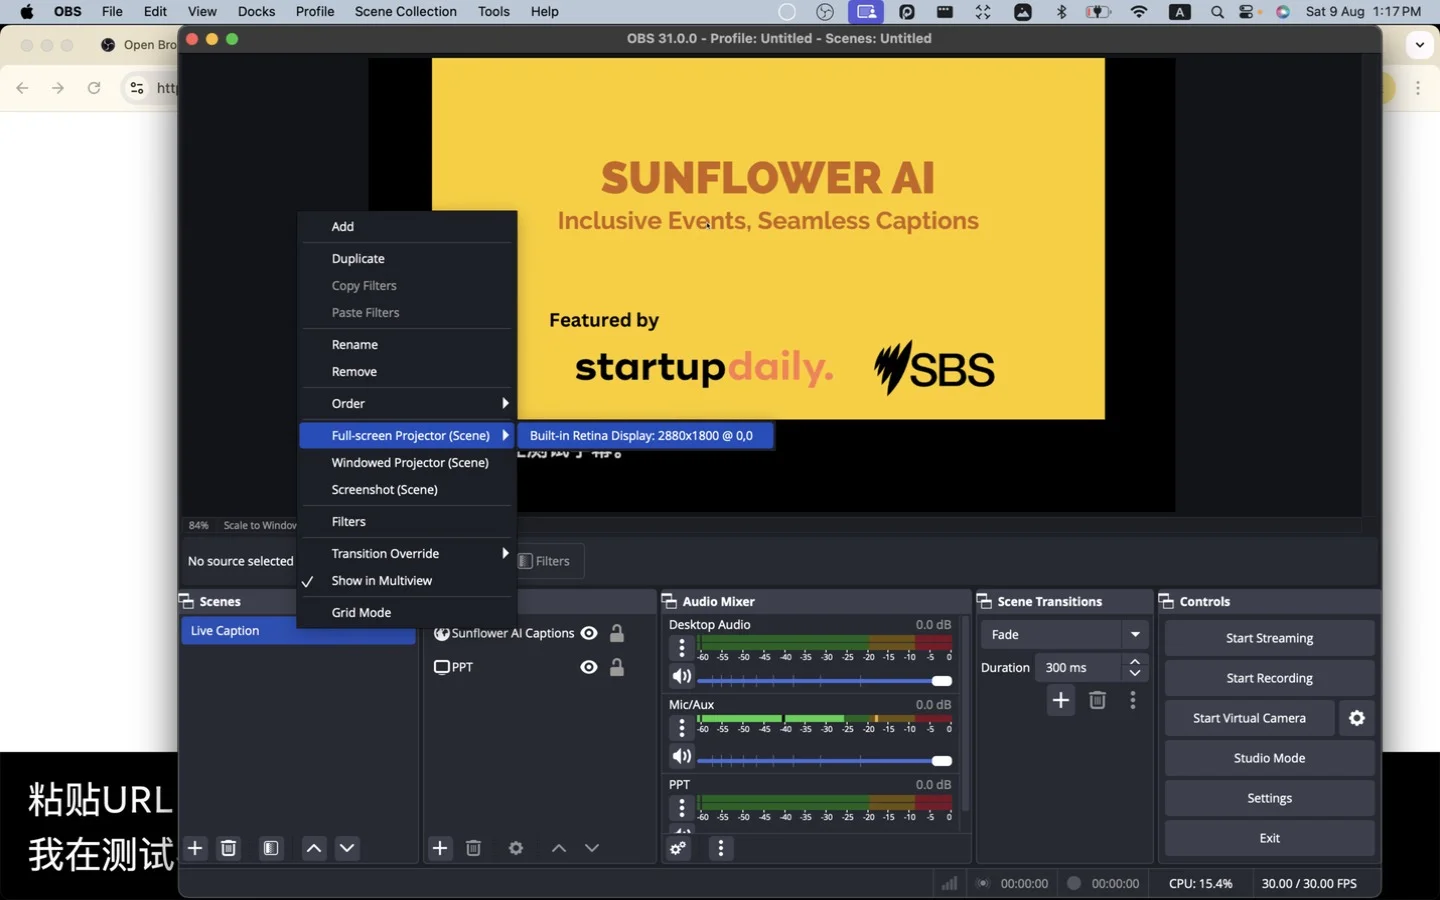
Task: Expand Full-screen Projector (Scene) submenu
Action: click(x=407, y=436)
